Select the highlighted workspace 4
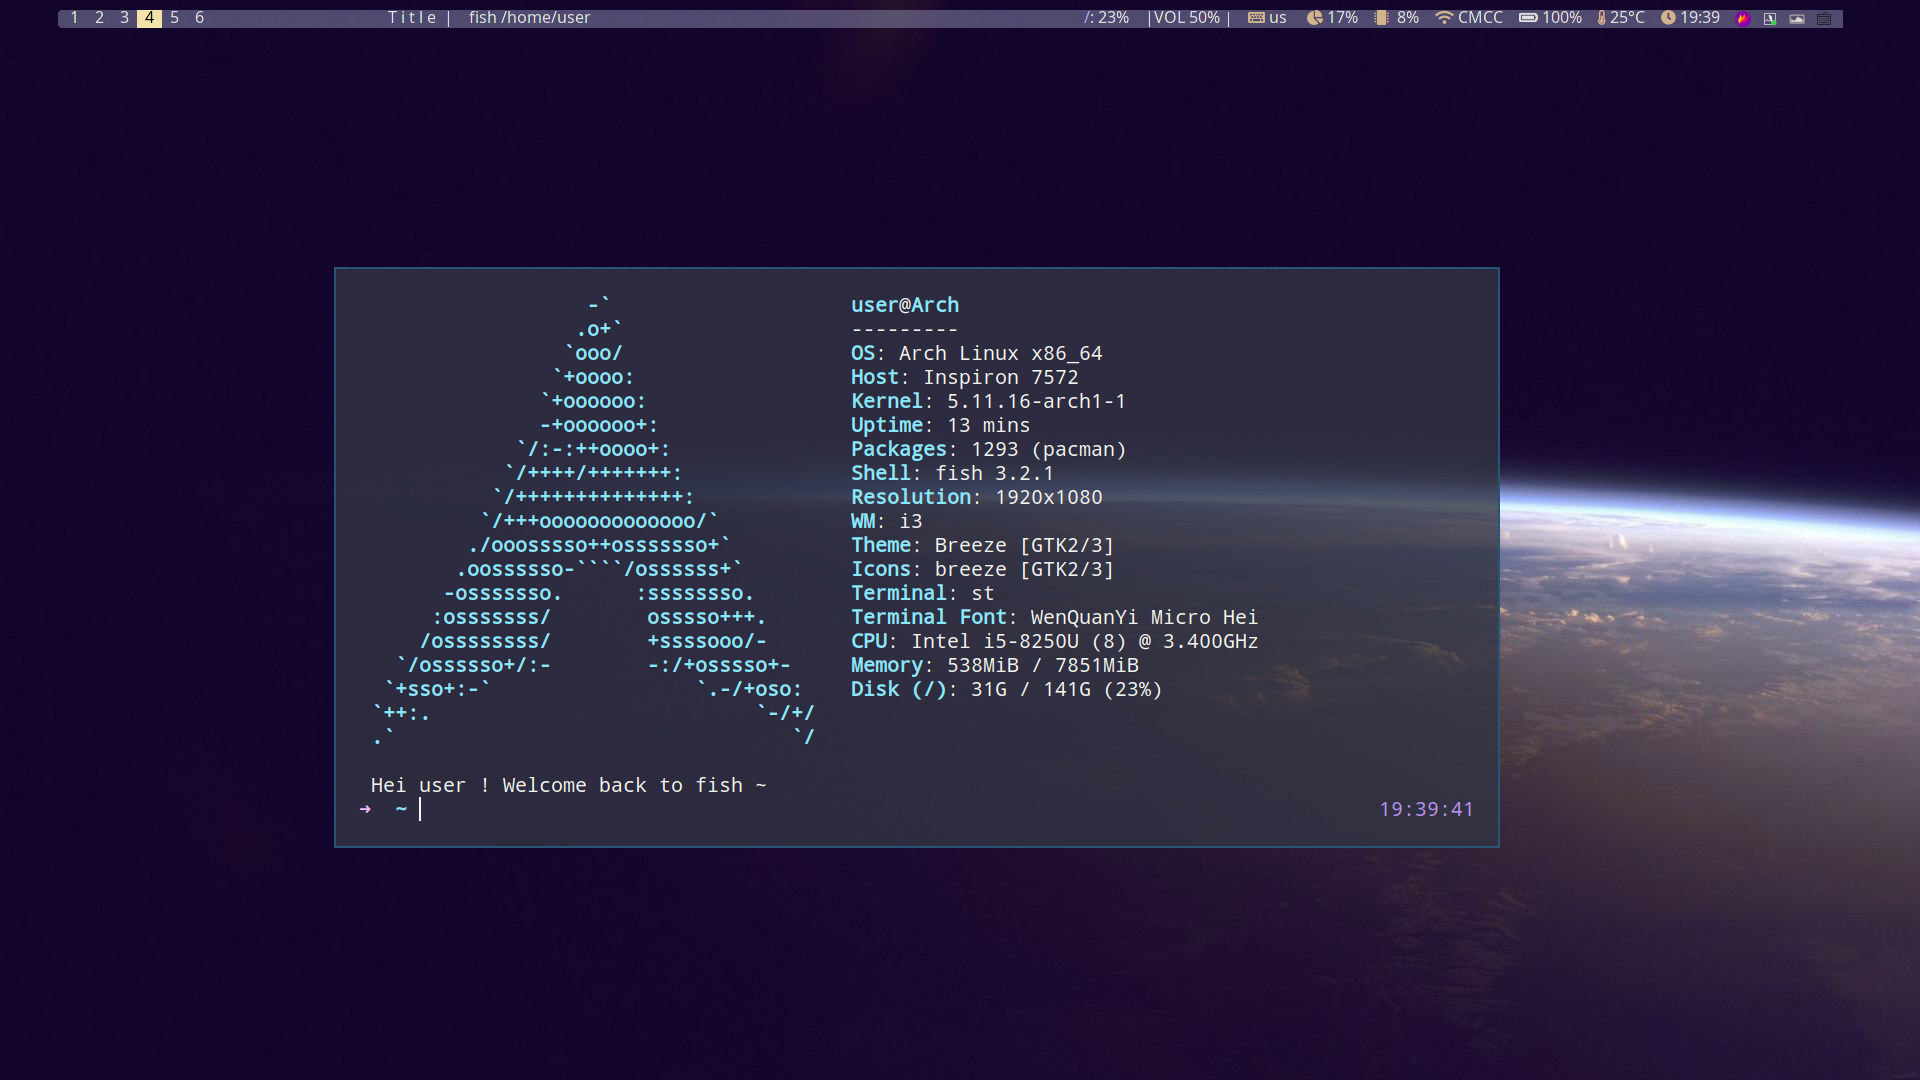The image size is (1920, 1080). [x=149, y=18]
